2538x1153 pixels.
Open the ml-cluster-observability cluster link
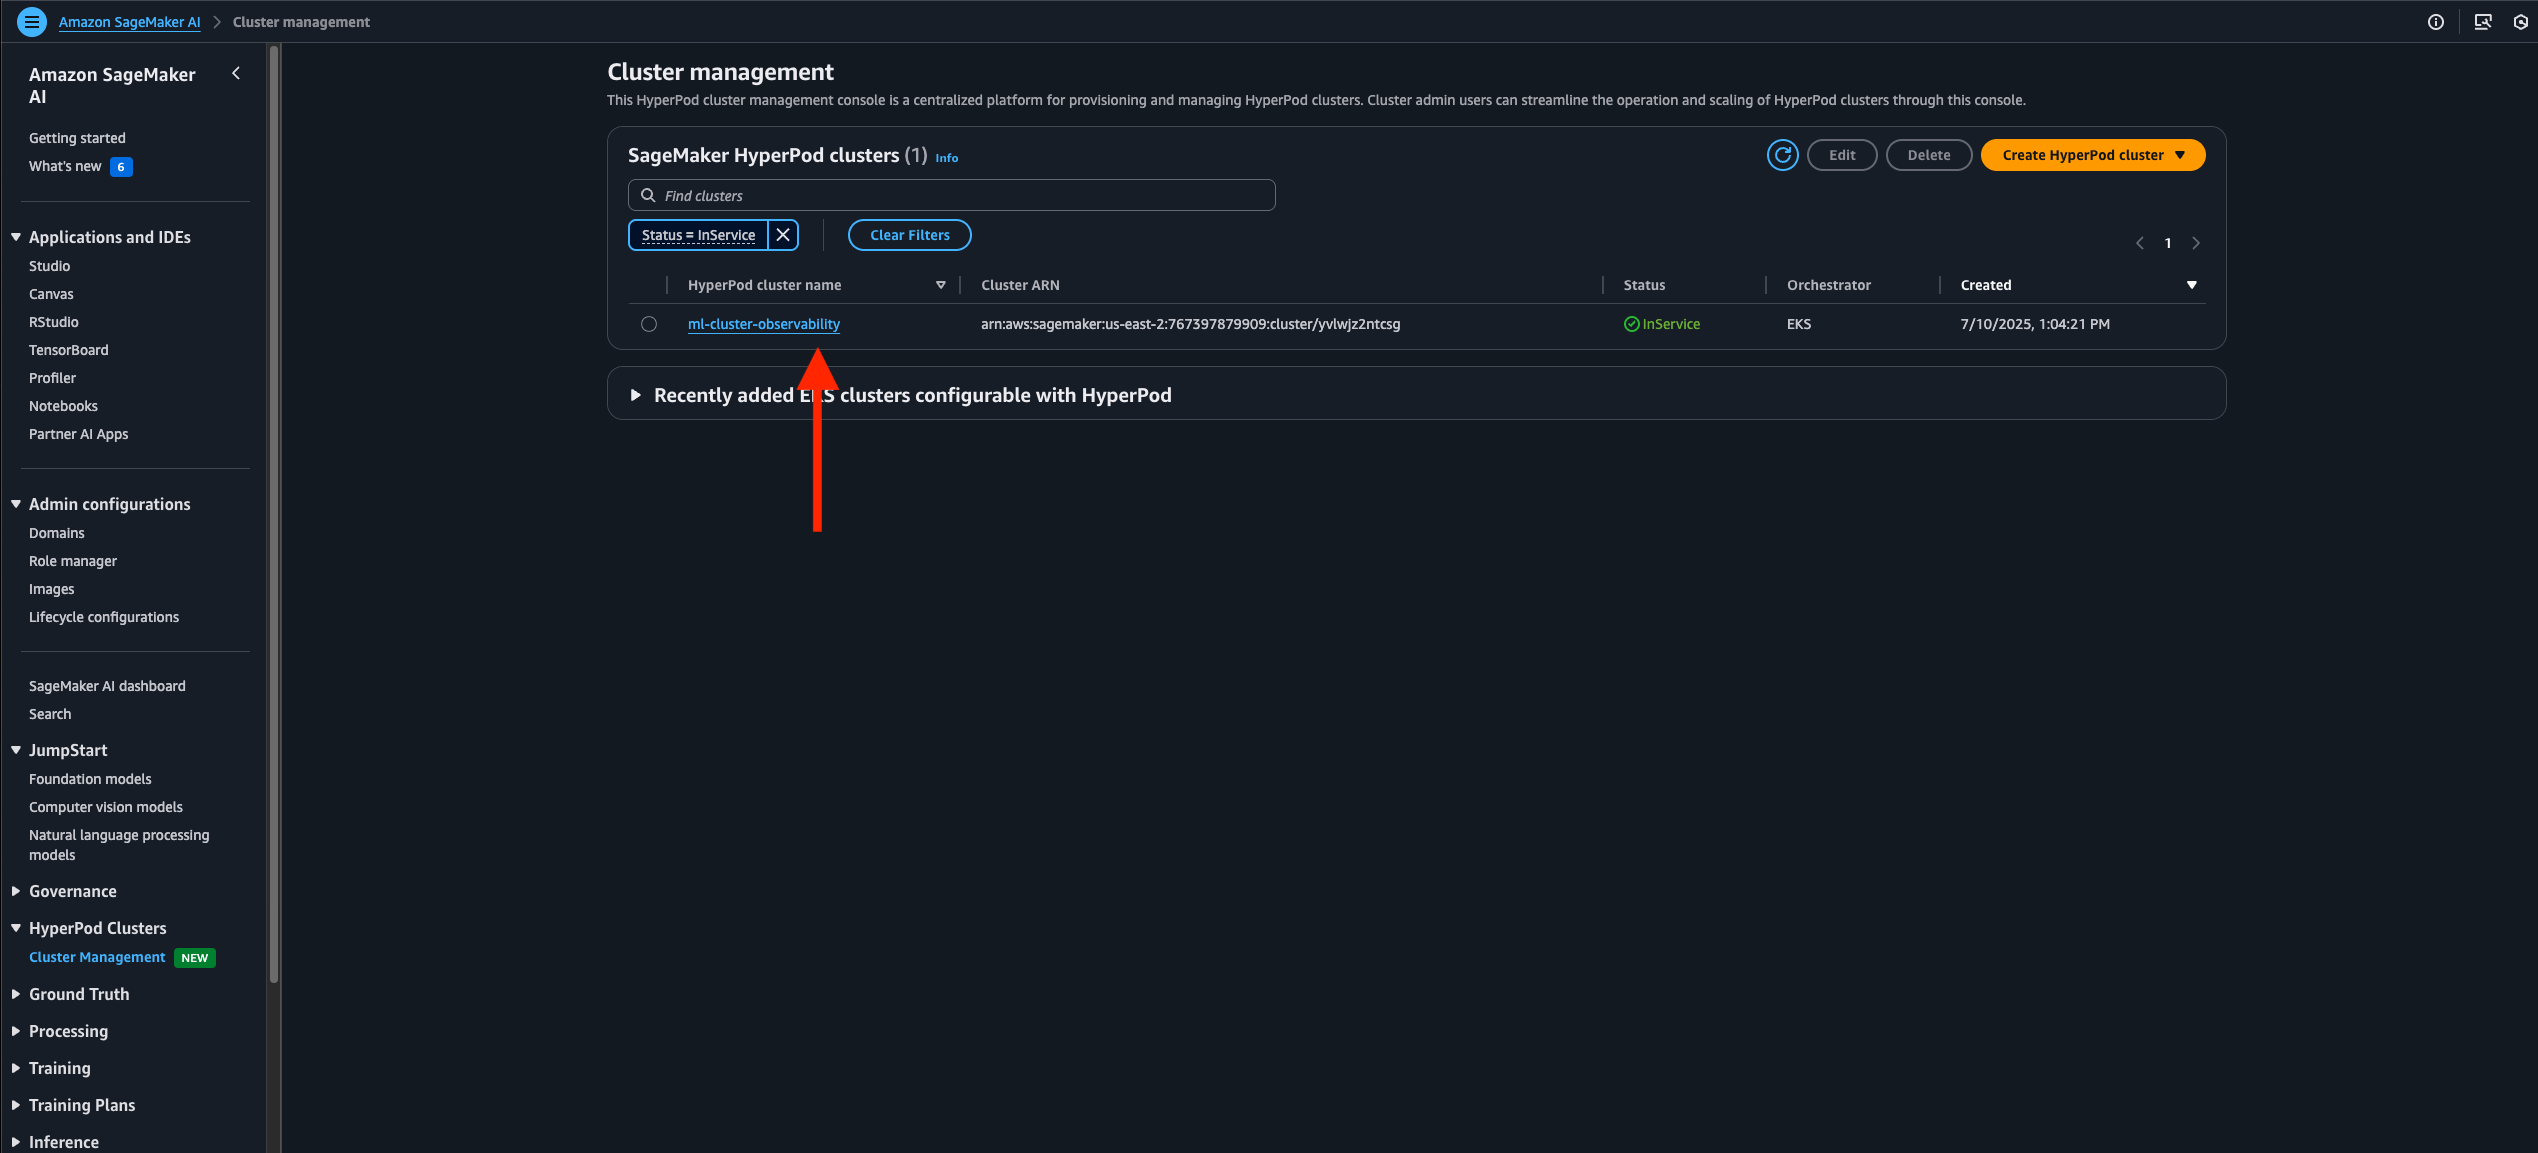tap(763, 324)
